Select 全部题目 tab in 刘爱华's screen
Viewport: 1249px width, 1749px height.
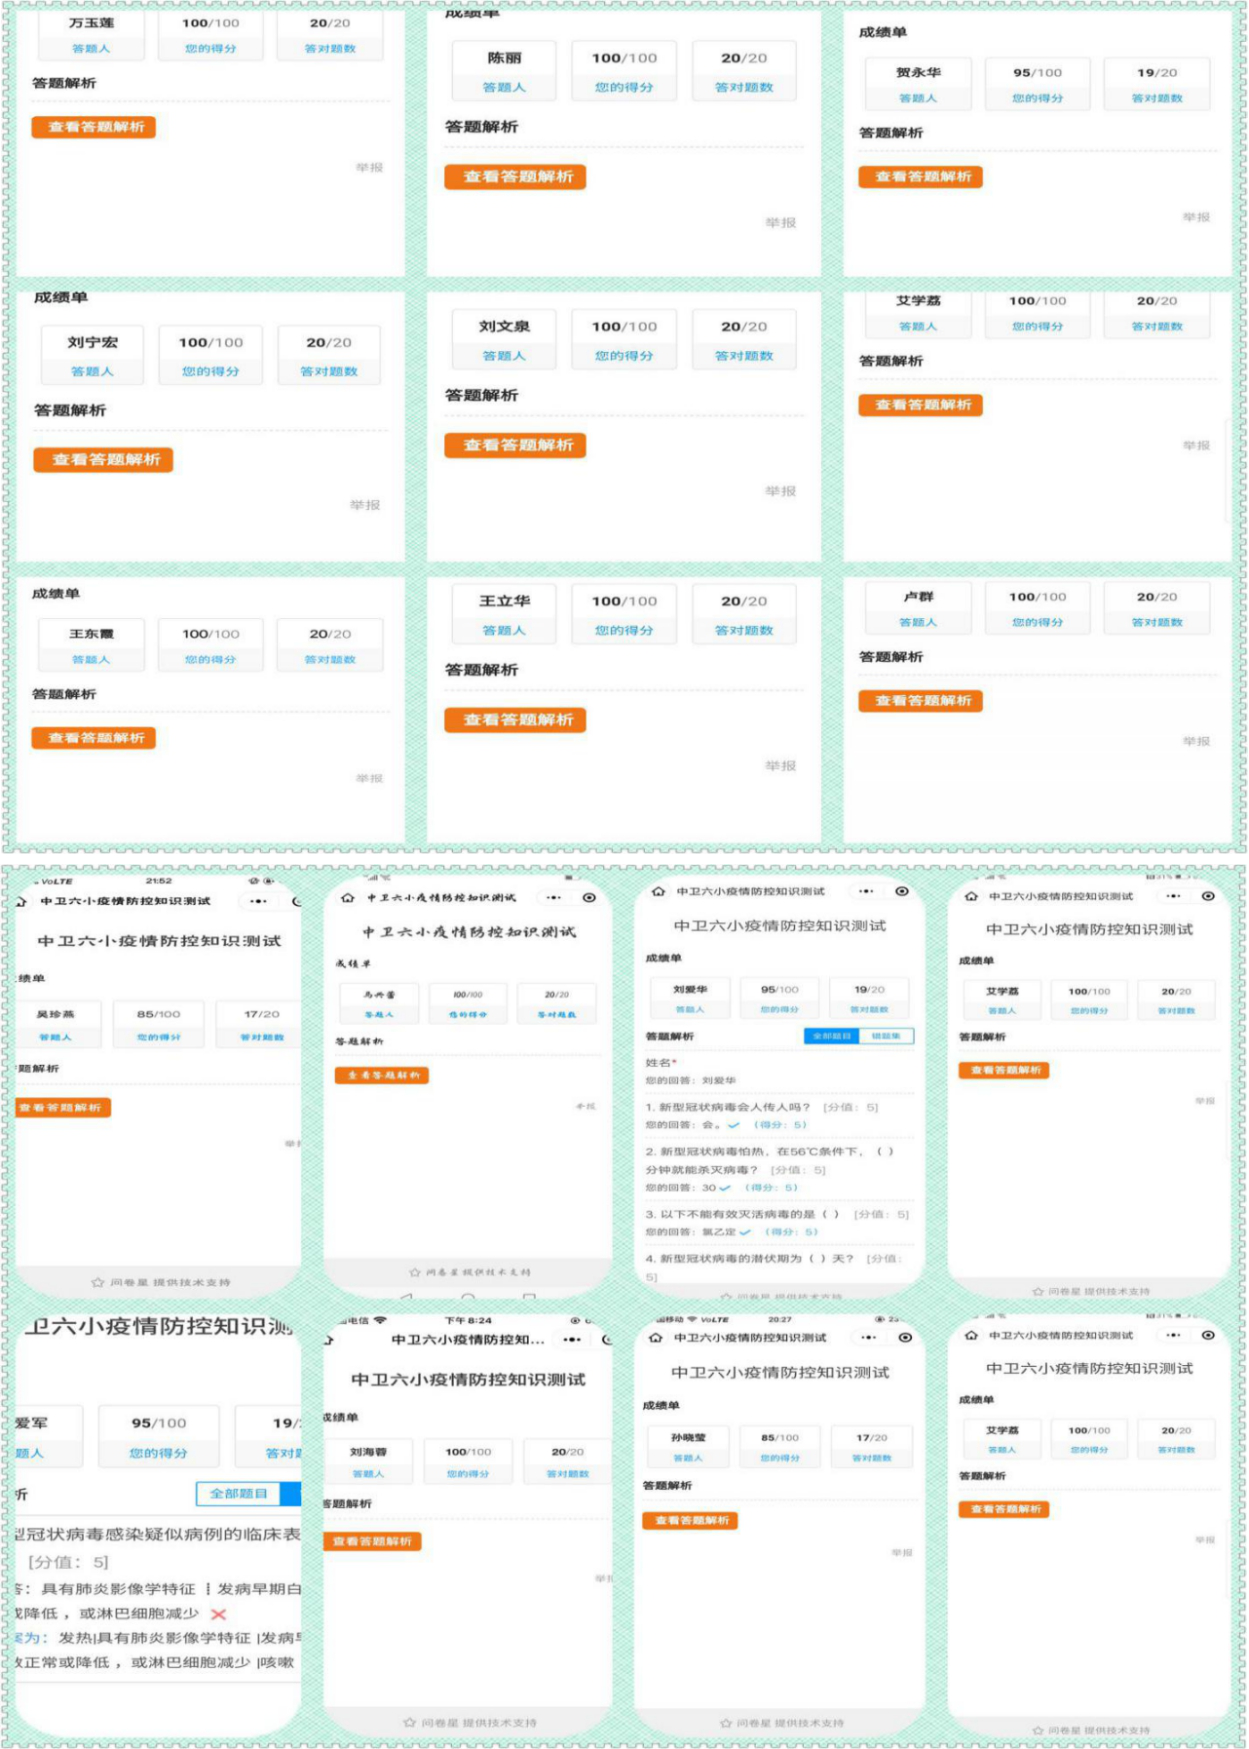click(832, 1036)
